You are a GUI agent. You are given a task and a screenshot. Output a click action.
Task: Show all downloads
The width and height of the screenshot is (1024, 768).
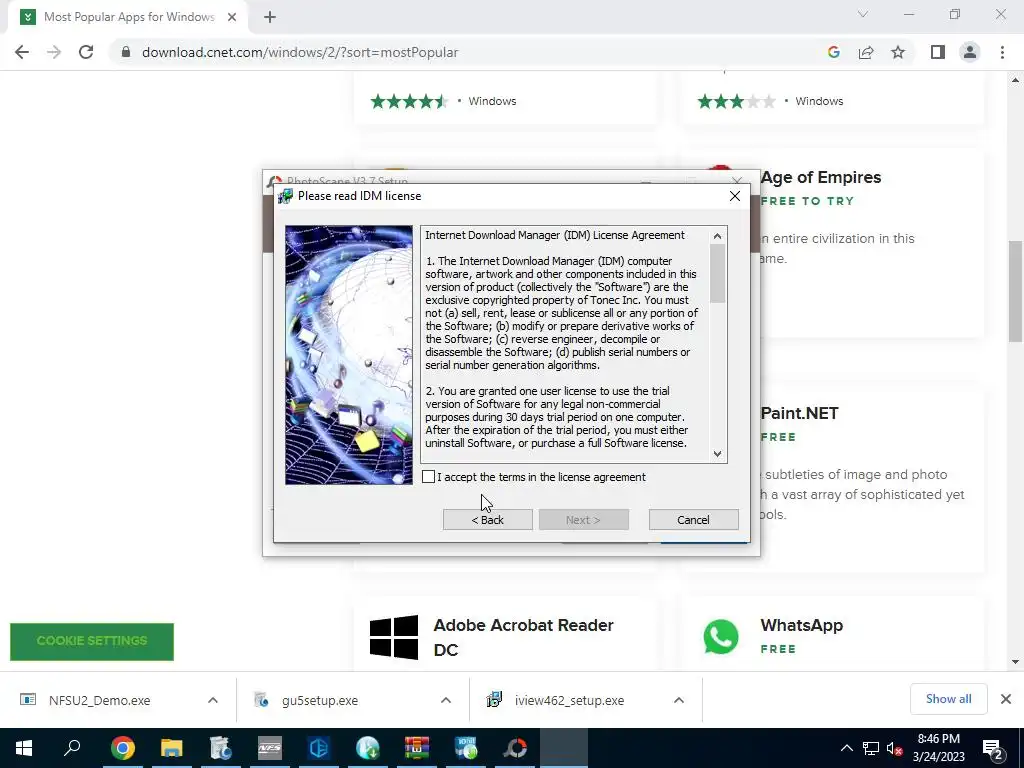tap(948, 699)
